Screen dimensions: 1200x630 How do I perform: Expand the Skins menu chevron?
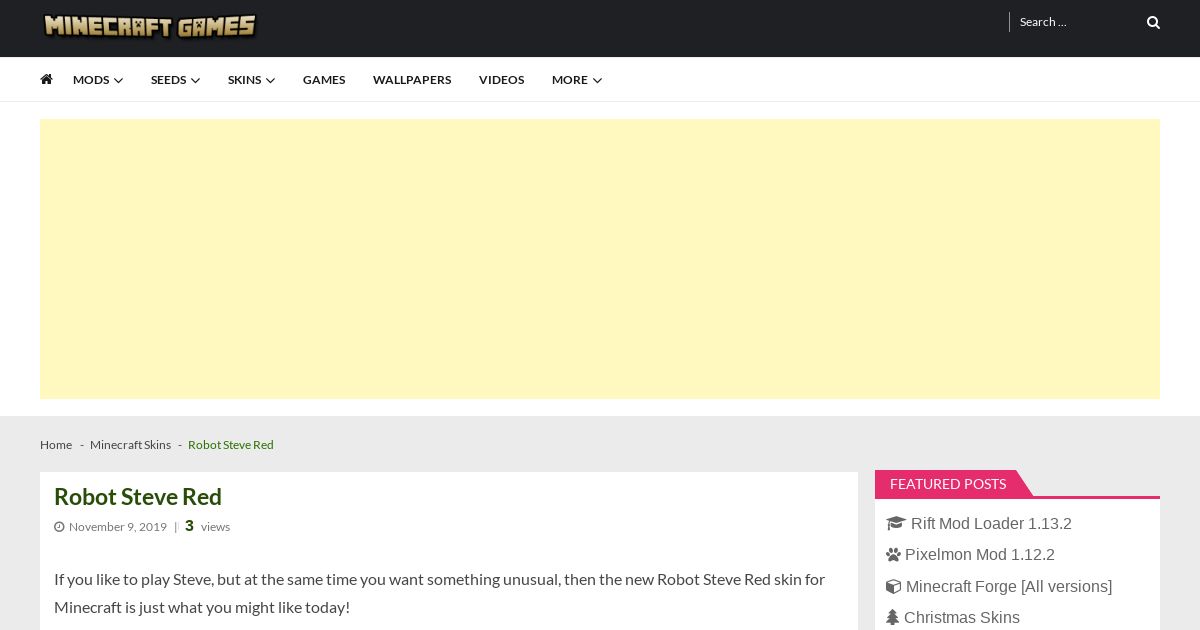[270, 80]
